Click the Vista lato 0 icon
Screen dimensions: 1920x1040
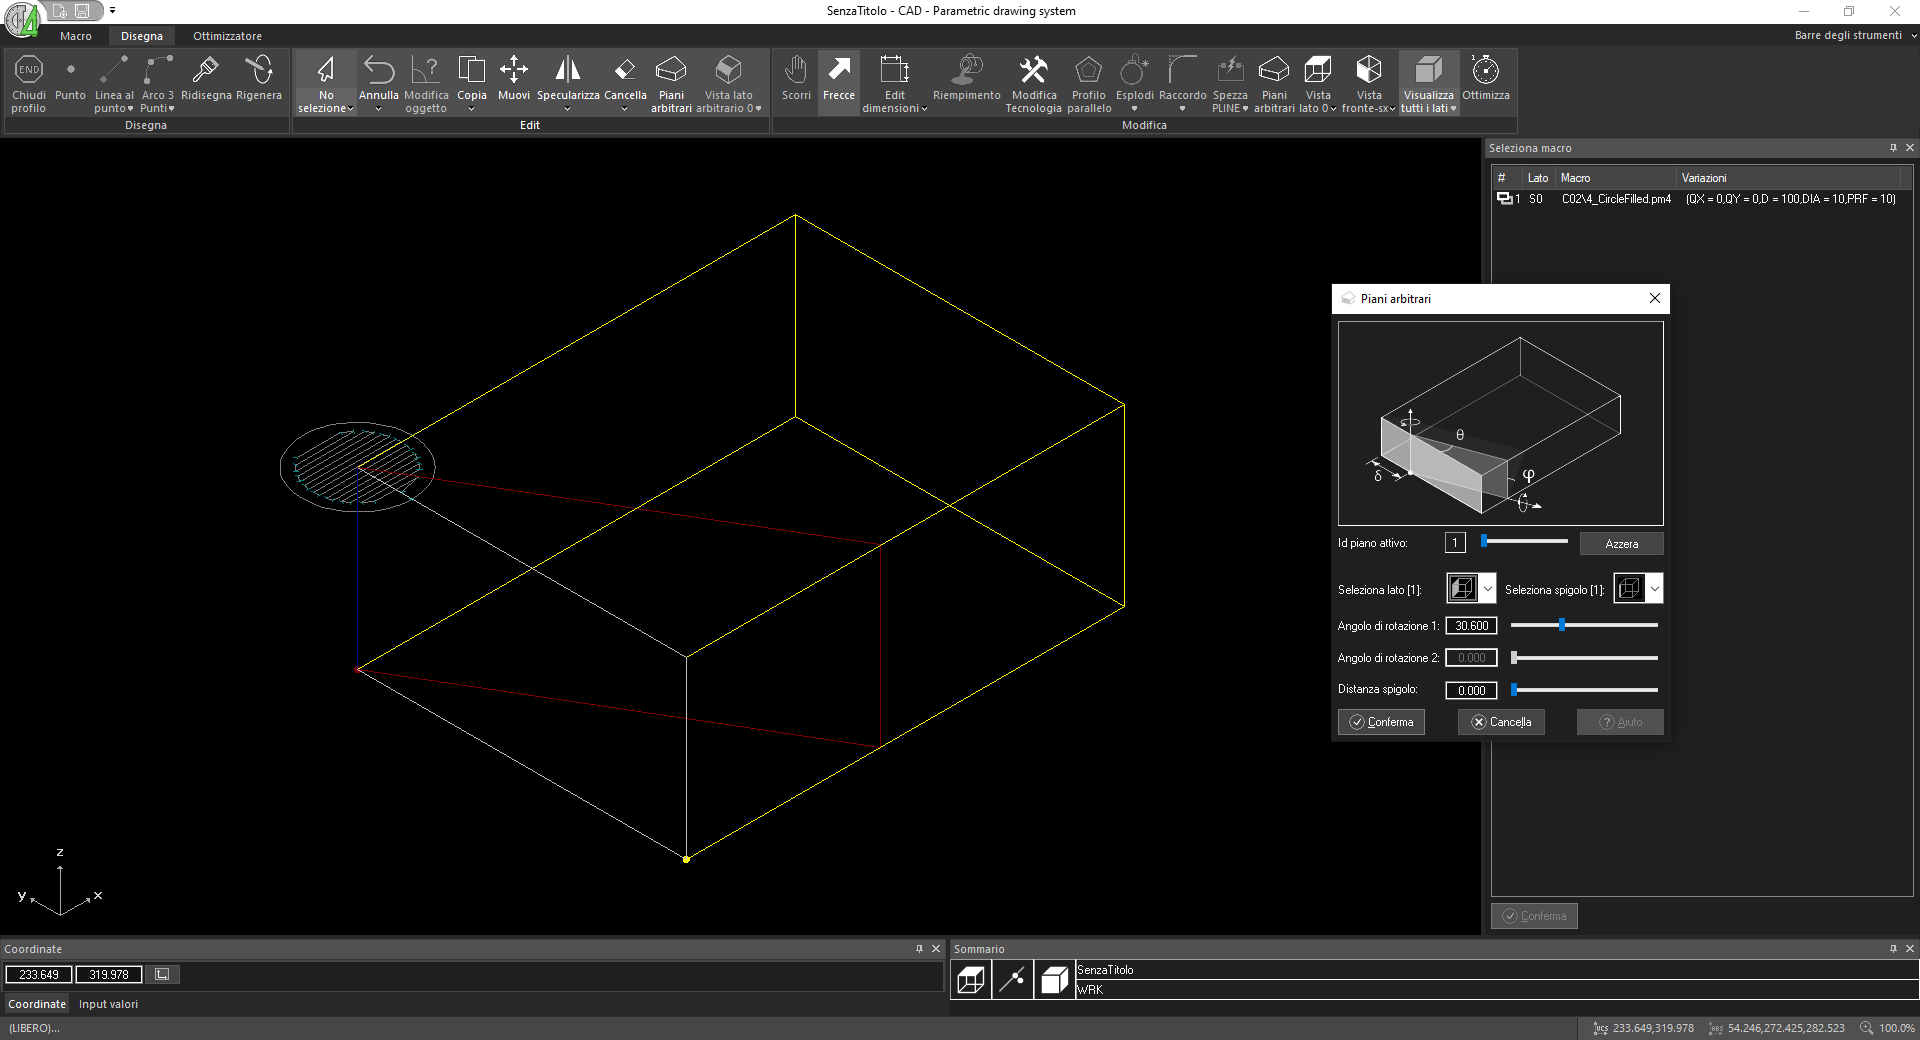(1318, 70)
